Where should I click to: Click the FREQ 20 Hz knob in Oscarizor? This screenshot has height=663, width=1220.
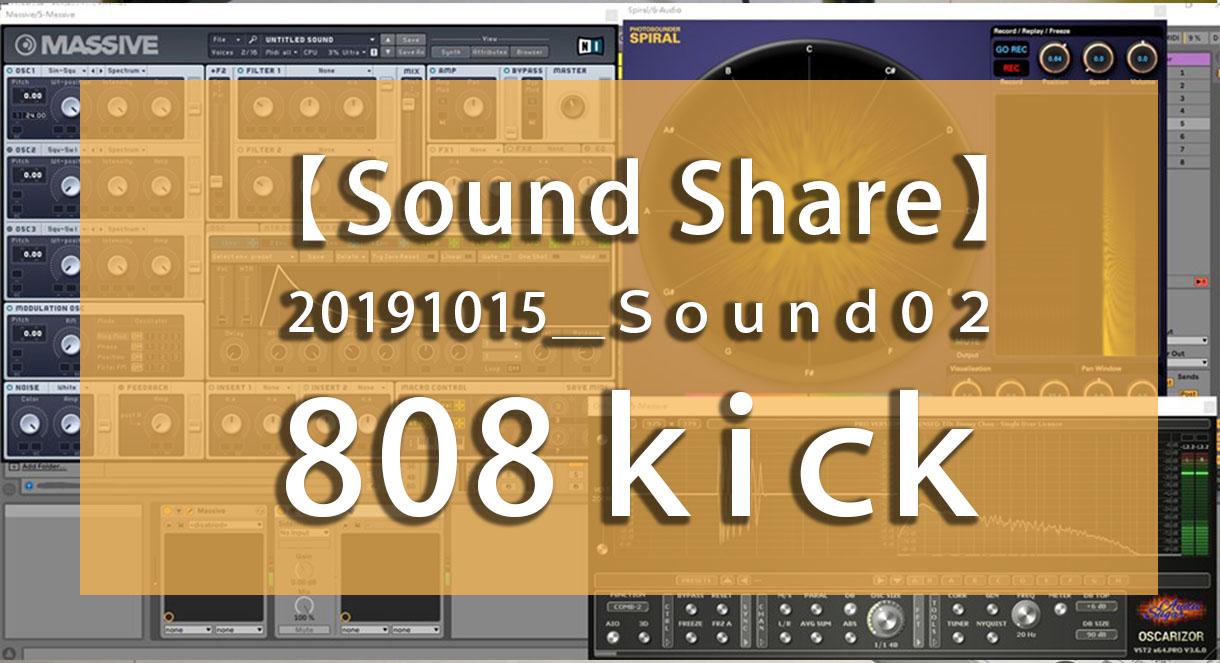click(1025, 613)
